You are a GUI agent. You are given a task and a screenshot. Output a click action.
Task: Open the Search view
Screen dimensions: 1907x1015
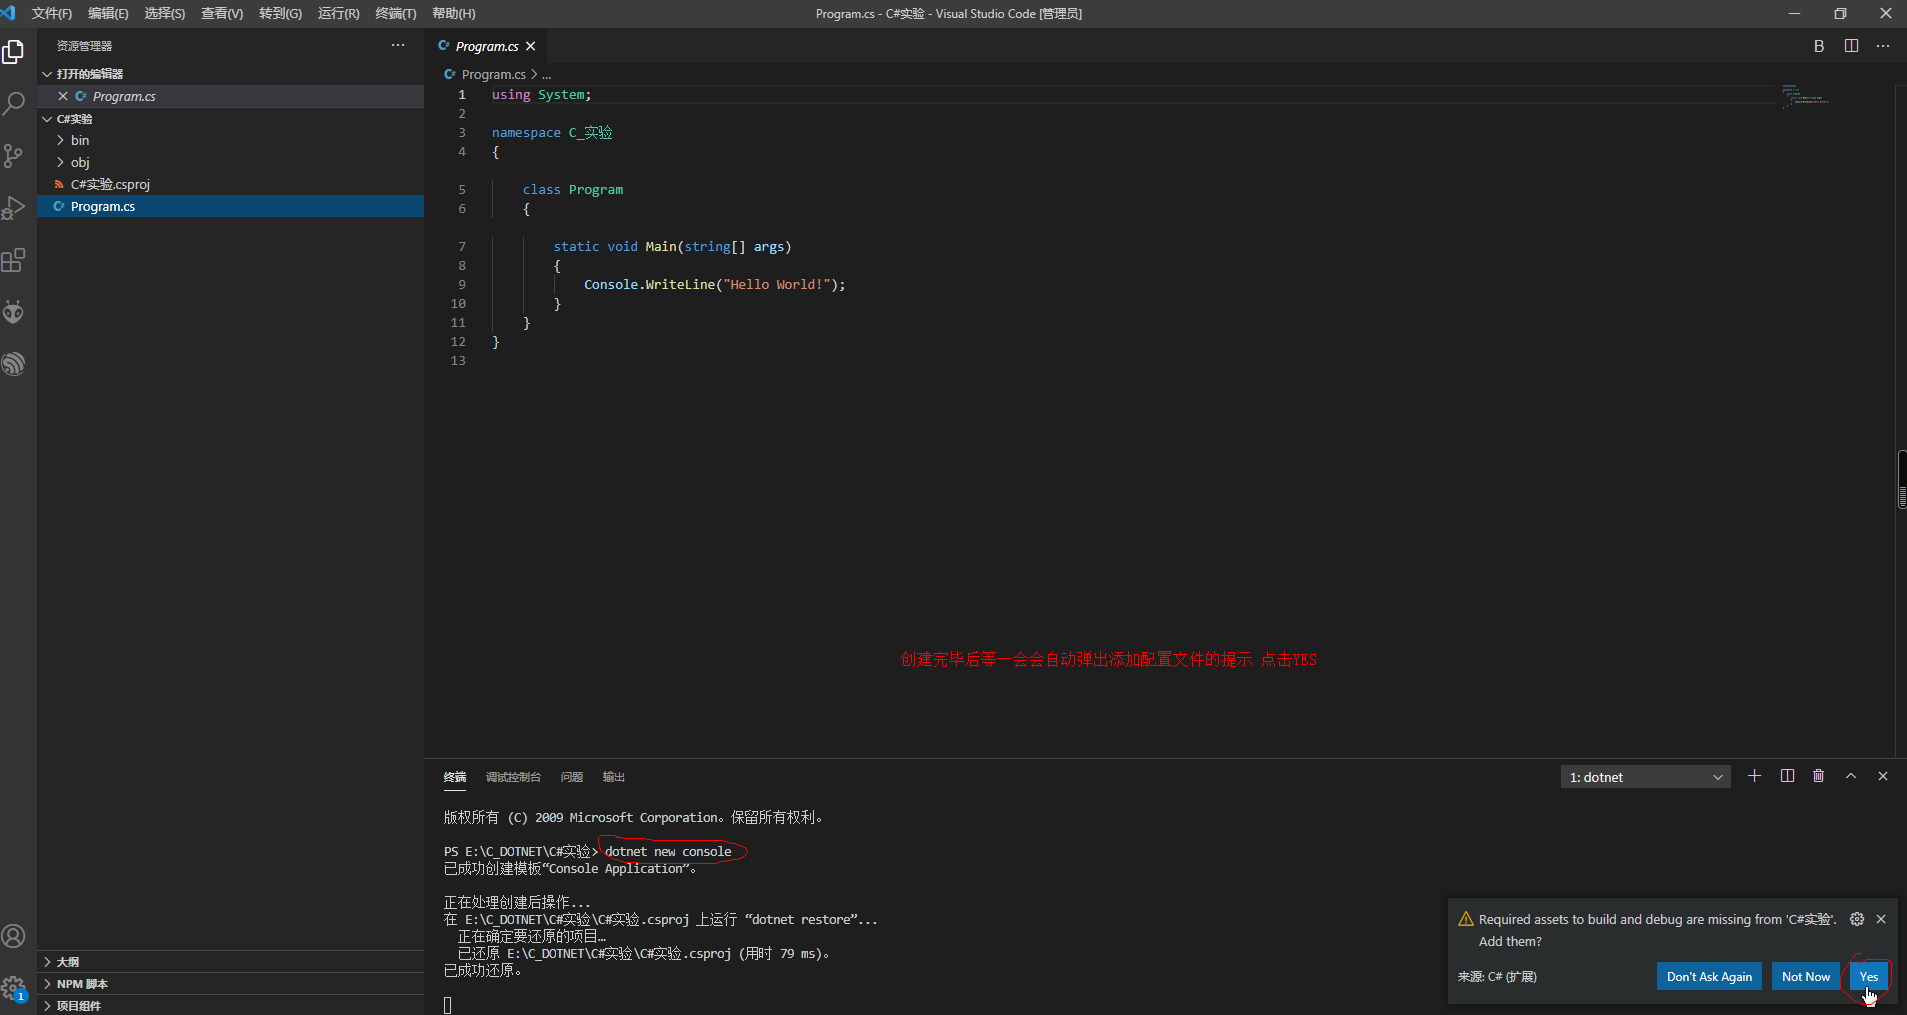(15, 103)
